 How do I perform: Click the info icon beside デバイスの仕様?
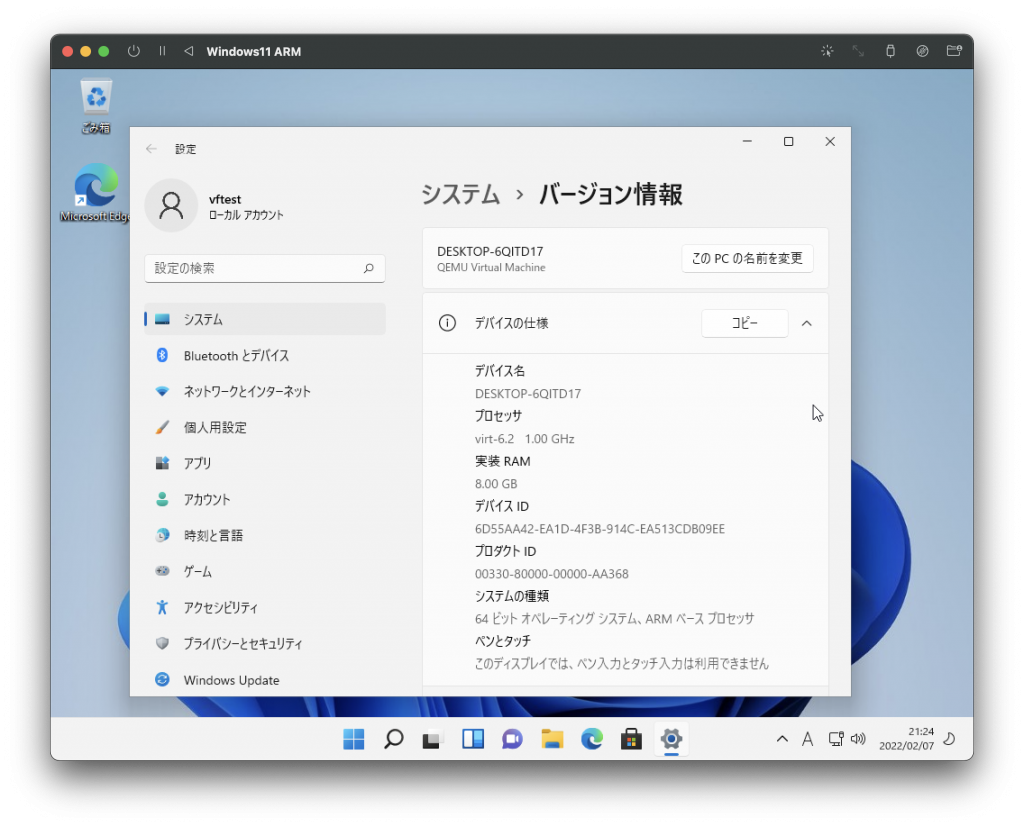tap(447, 323)
